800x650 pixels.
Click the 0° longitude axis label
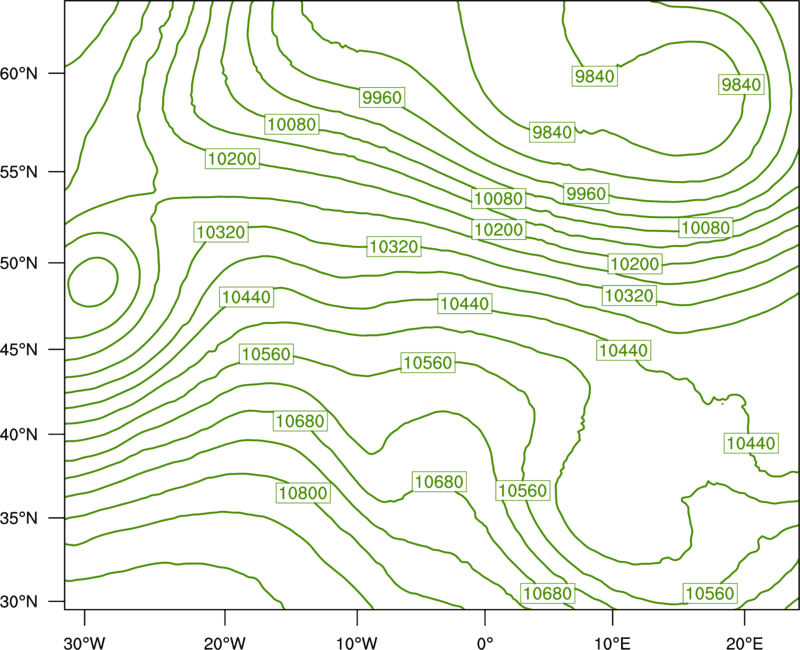point(485,643)
